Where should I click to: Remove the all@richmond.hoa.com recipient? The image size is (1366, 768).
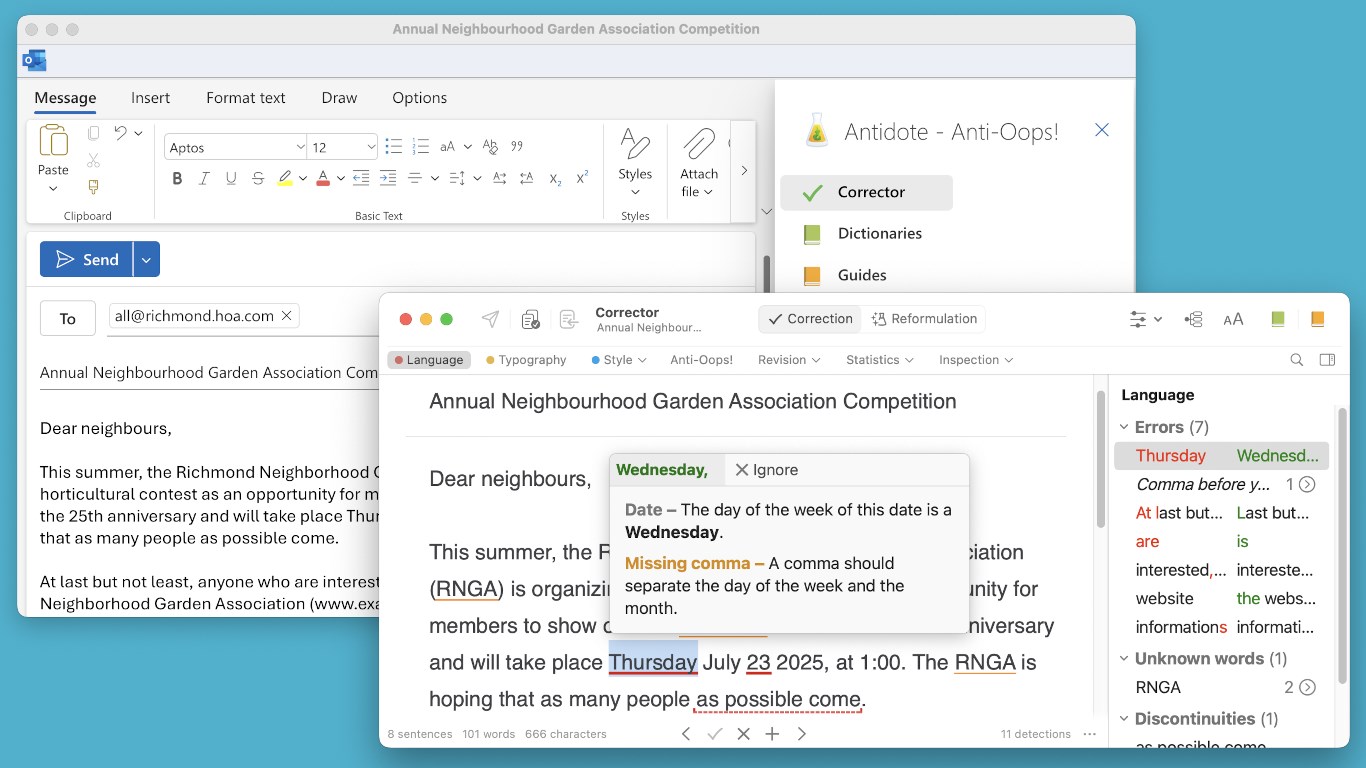286,316
